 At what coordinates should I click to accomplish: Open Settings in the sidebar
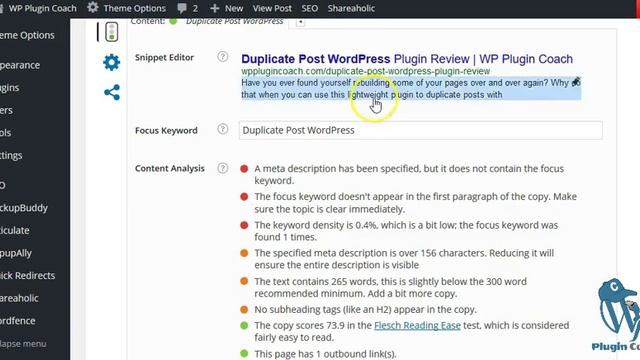tap(11, 156)
